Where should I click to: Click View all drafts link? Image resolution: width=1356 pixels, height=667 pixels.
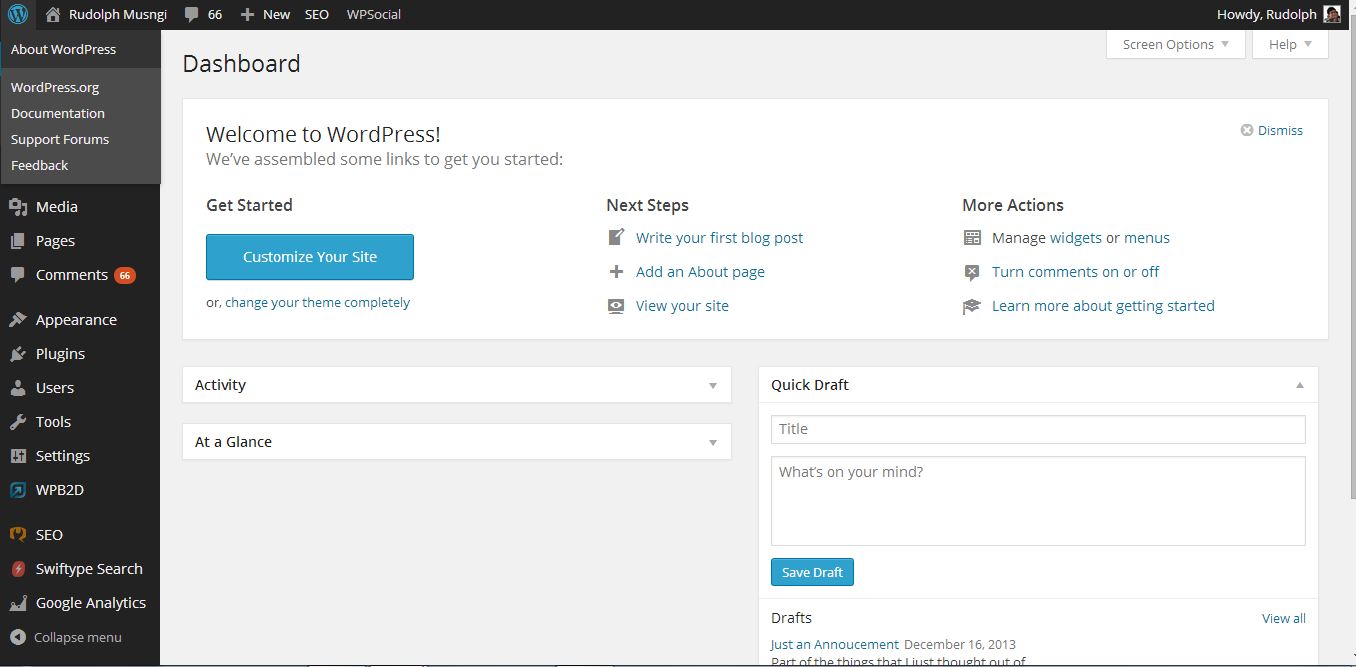1284,618
